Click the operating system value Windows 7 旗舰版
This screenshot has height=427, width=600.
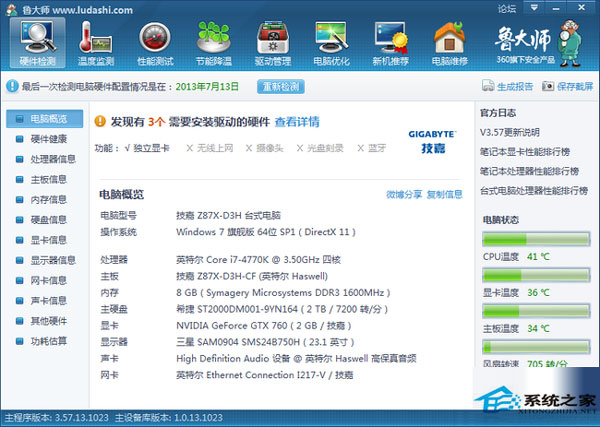266,232
